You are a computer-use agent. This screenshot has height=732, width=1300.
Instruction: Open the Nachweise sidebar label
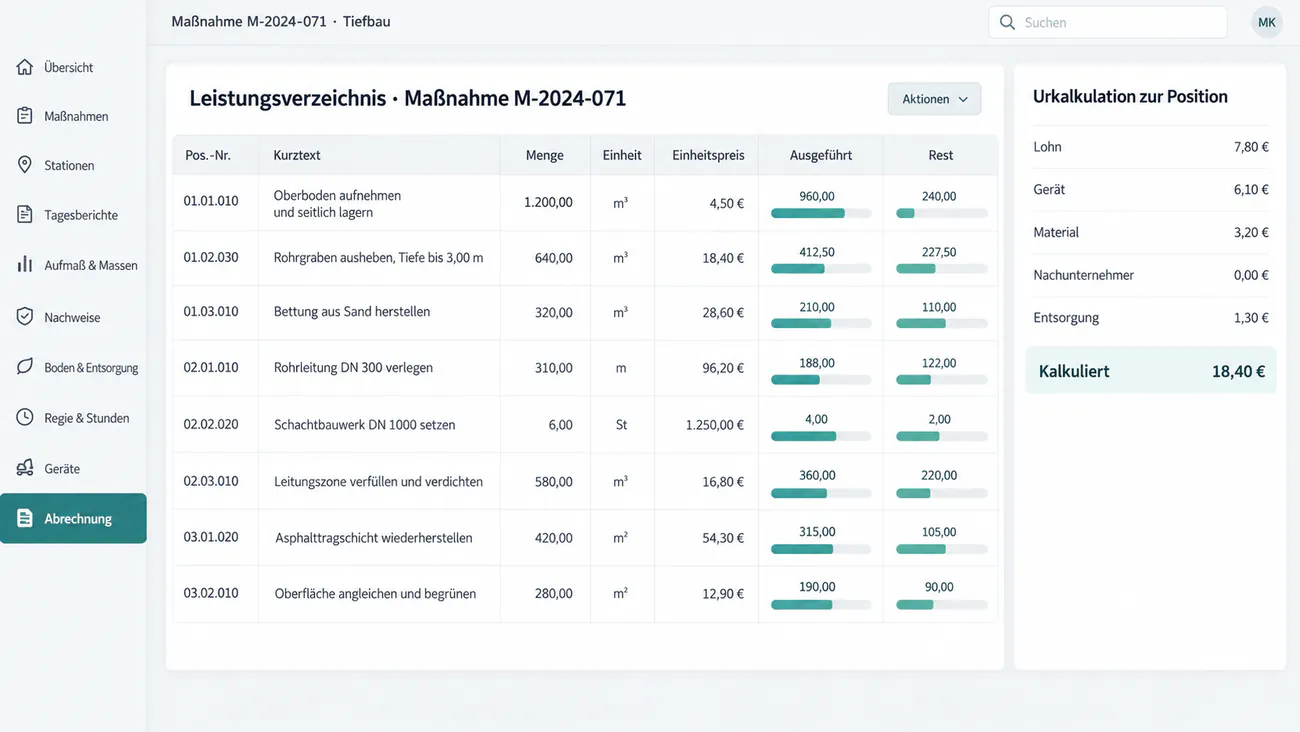click(x=72, y=317)
